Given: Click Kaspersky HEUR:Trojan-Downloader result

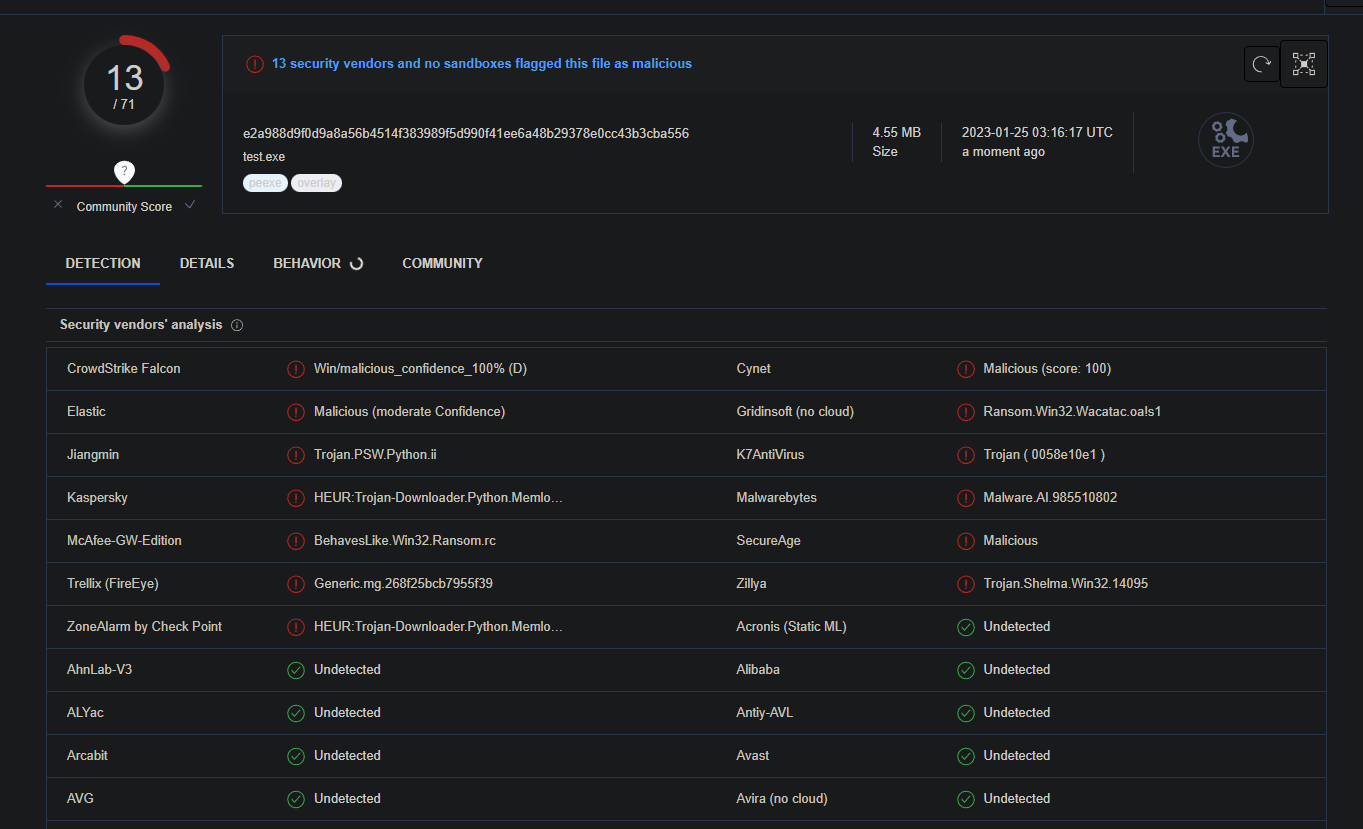Looking at the screenshot, I should point(439,498).
